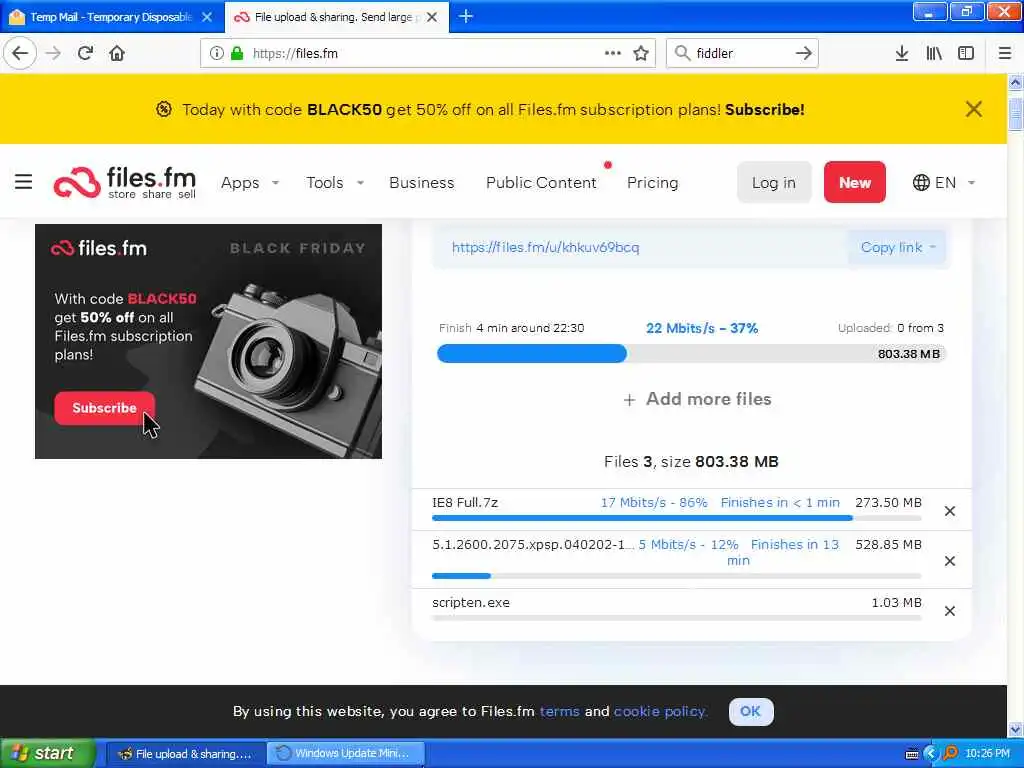View site information icon in address bar

216,53
